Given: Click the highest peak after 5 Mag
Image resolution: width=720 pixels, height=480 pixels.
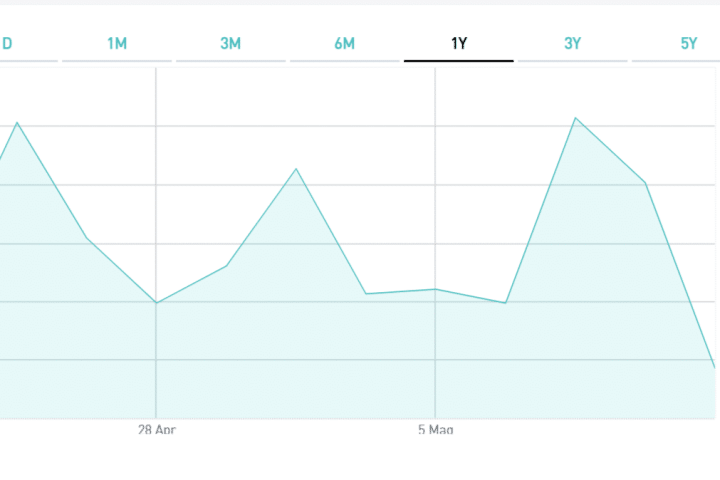Looking at the screenshot, I should (575, 118).
